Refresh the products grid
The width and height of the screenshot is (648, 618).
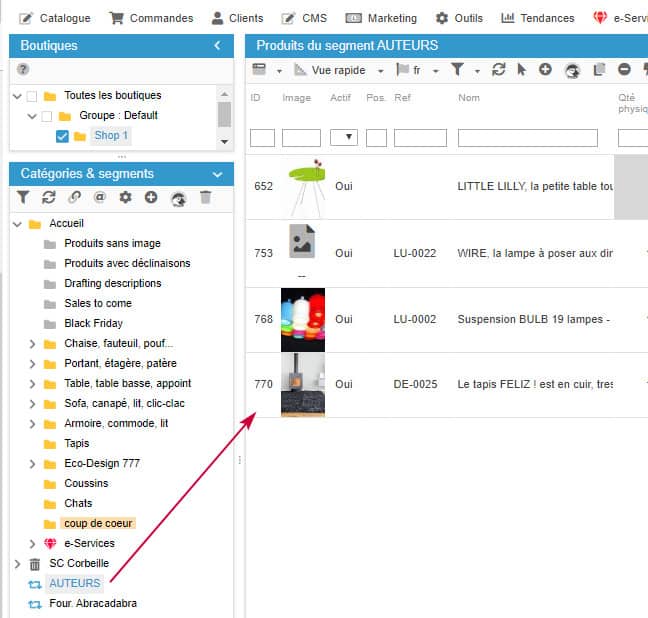coord(499,70)
